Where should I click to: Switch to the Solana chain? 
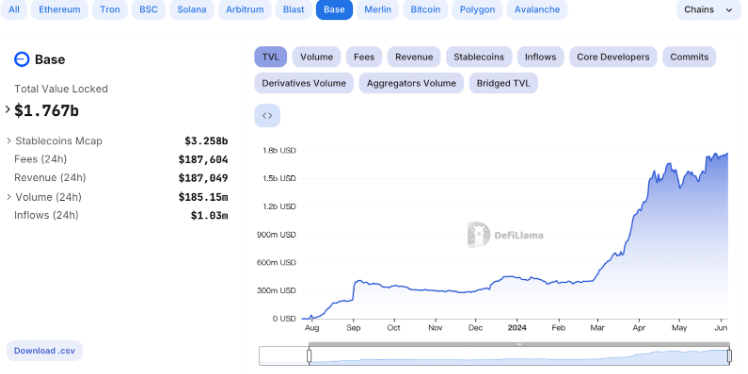[192, 10]
